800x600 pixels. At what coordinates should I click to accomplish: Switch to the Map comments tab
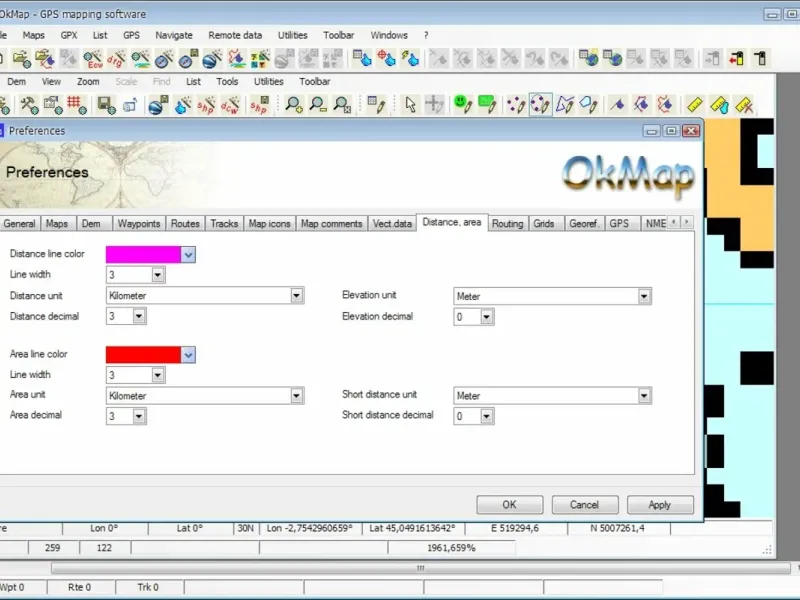coord(332,224)
